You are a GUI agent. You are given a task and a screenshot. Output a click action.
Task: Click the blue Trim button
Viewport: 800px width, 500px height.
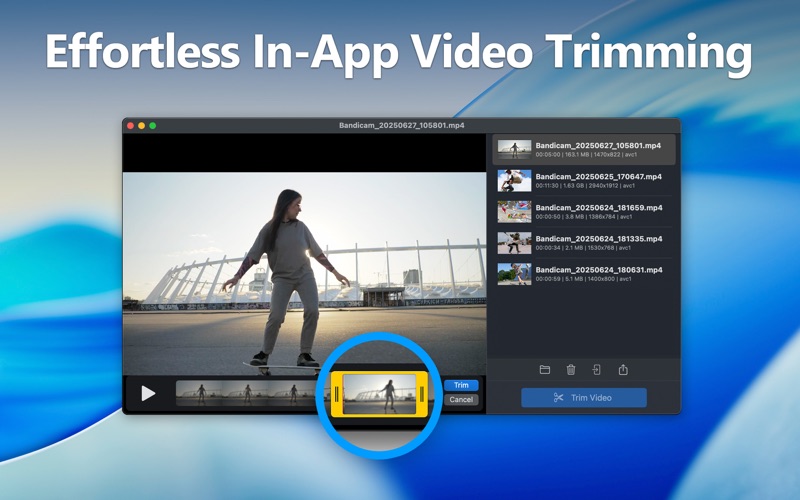click(461, 385)
